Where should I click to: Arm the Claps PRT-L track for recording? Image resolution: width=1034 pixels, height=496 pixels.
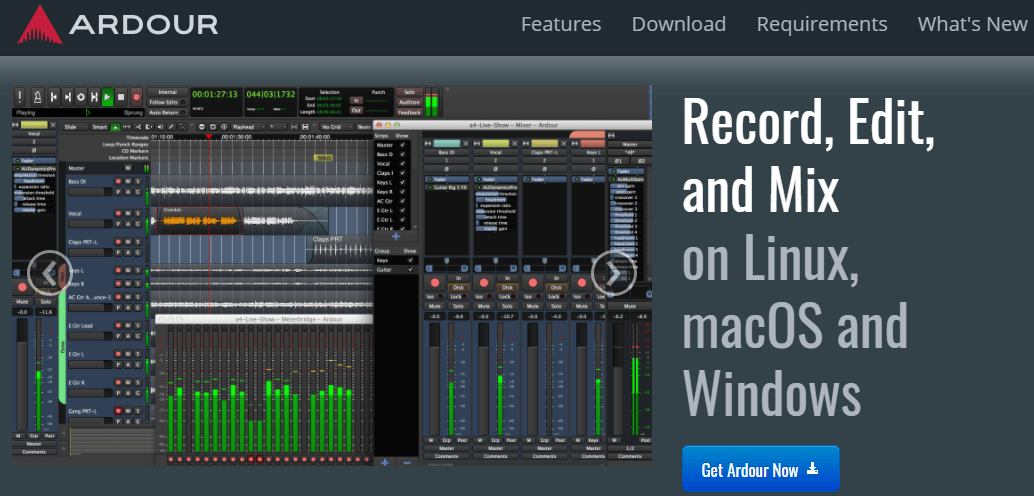(118, 241)
